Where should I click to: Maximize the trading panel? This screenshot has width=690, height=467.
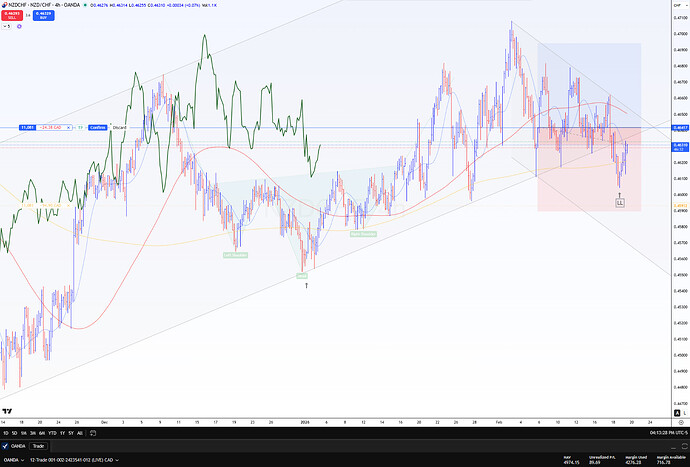684,446
